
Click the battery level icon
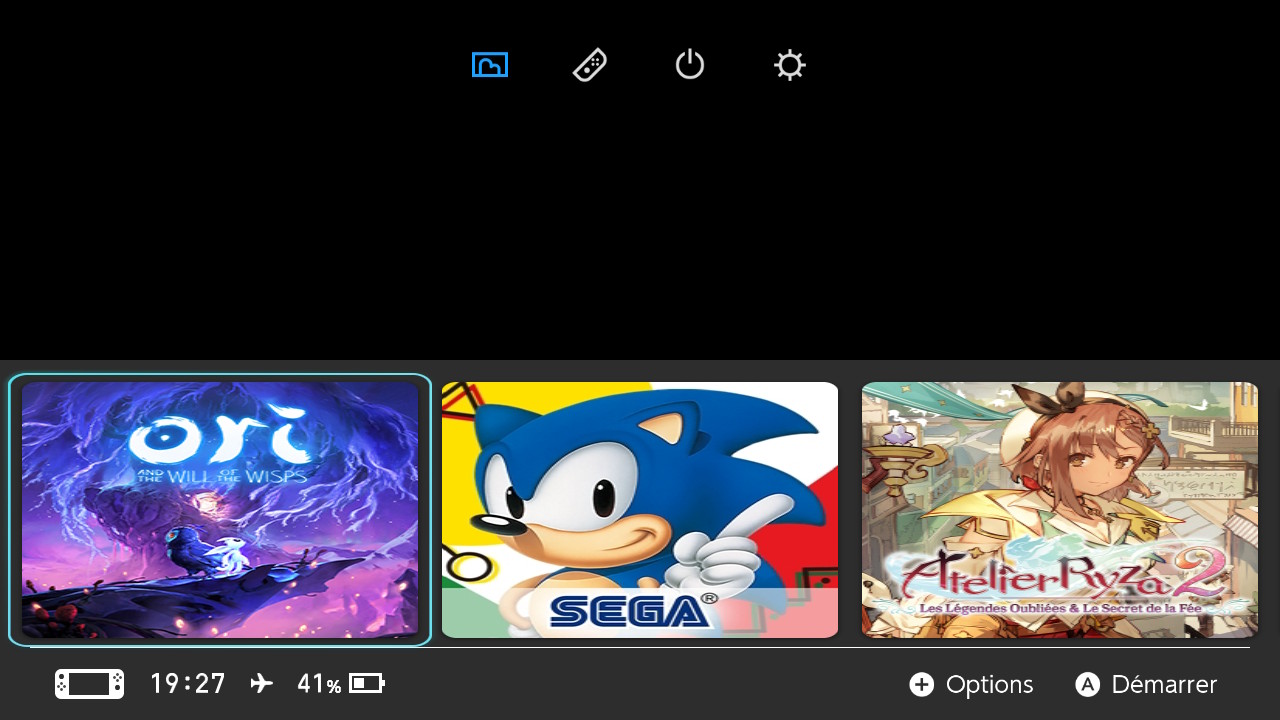click(367, 684)
